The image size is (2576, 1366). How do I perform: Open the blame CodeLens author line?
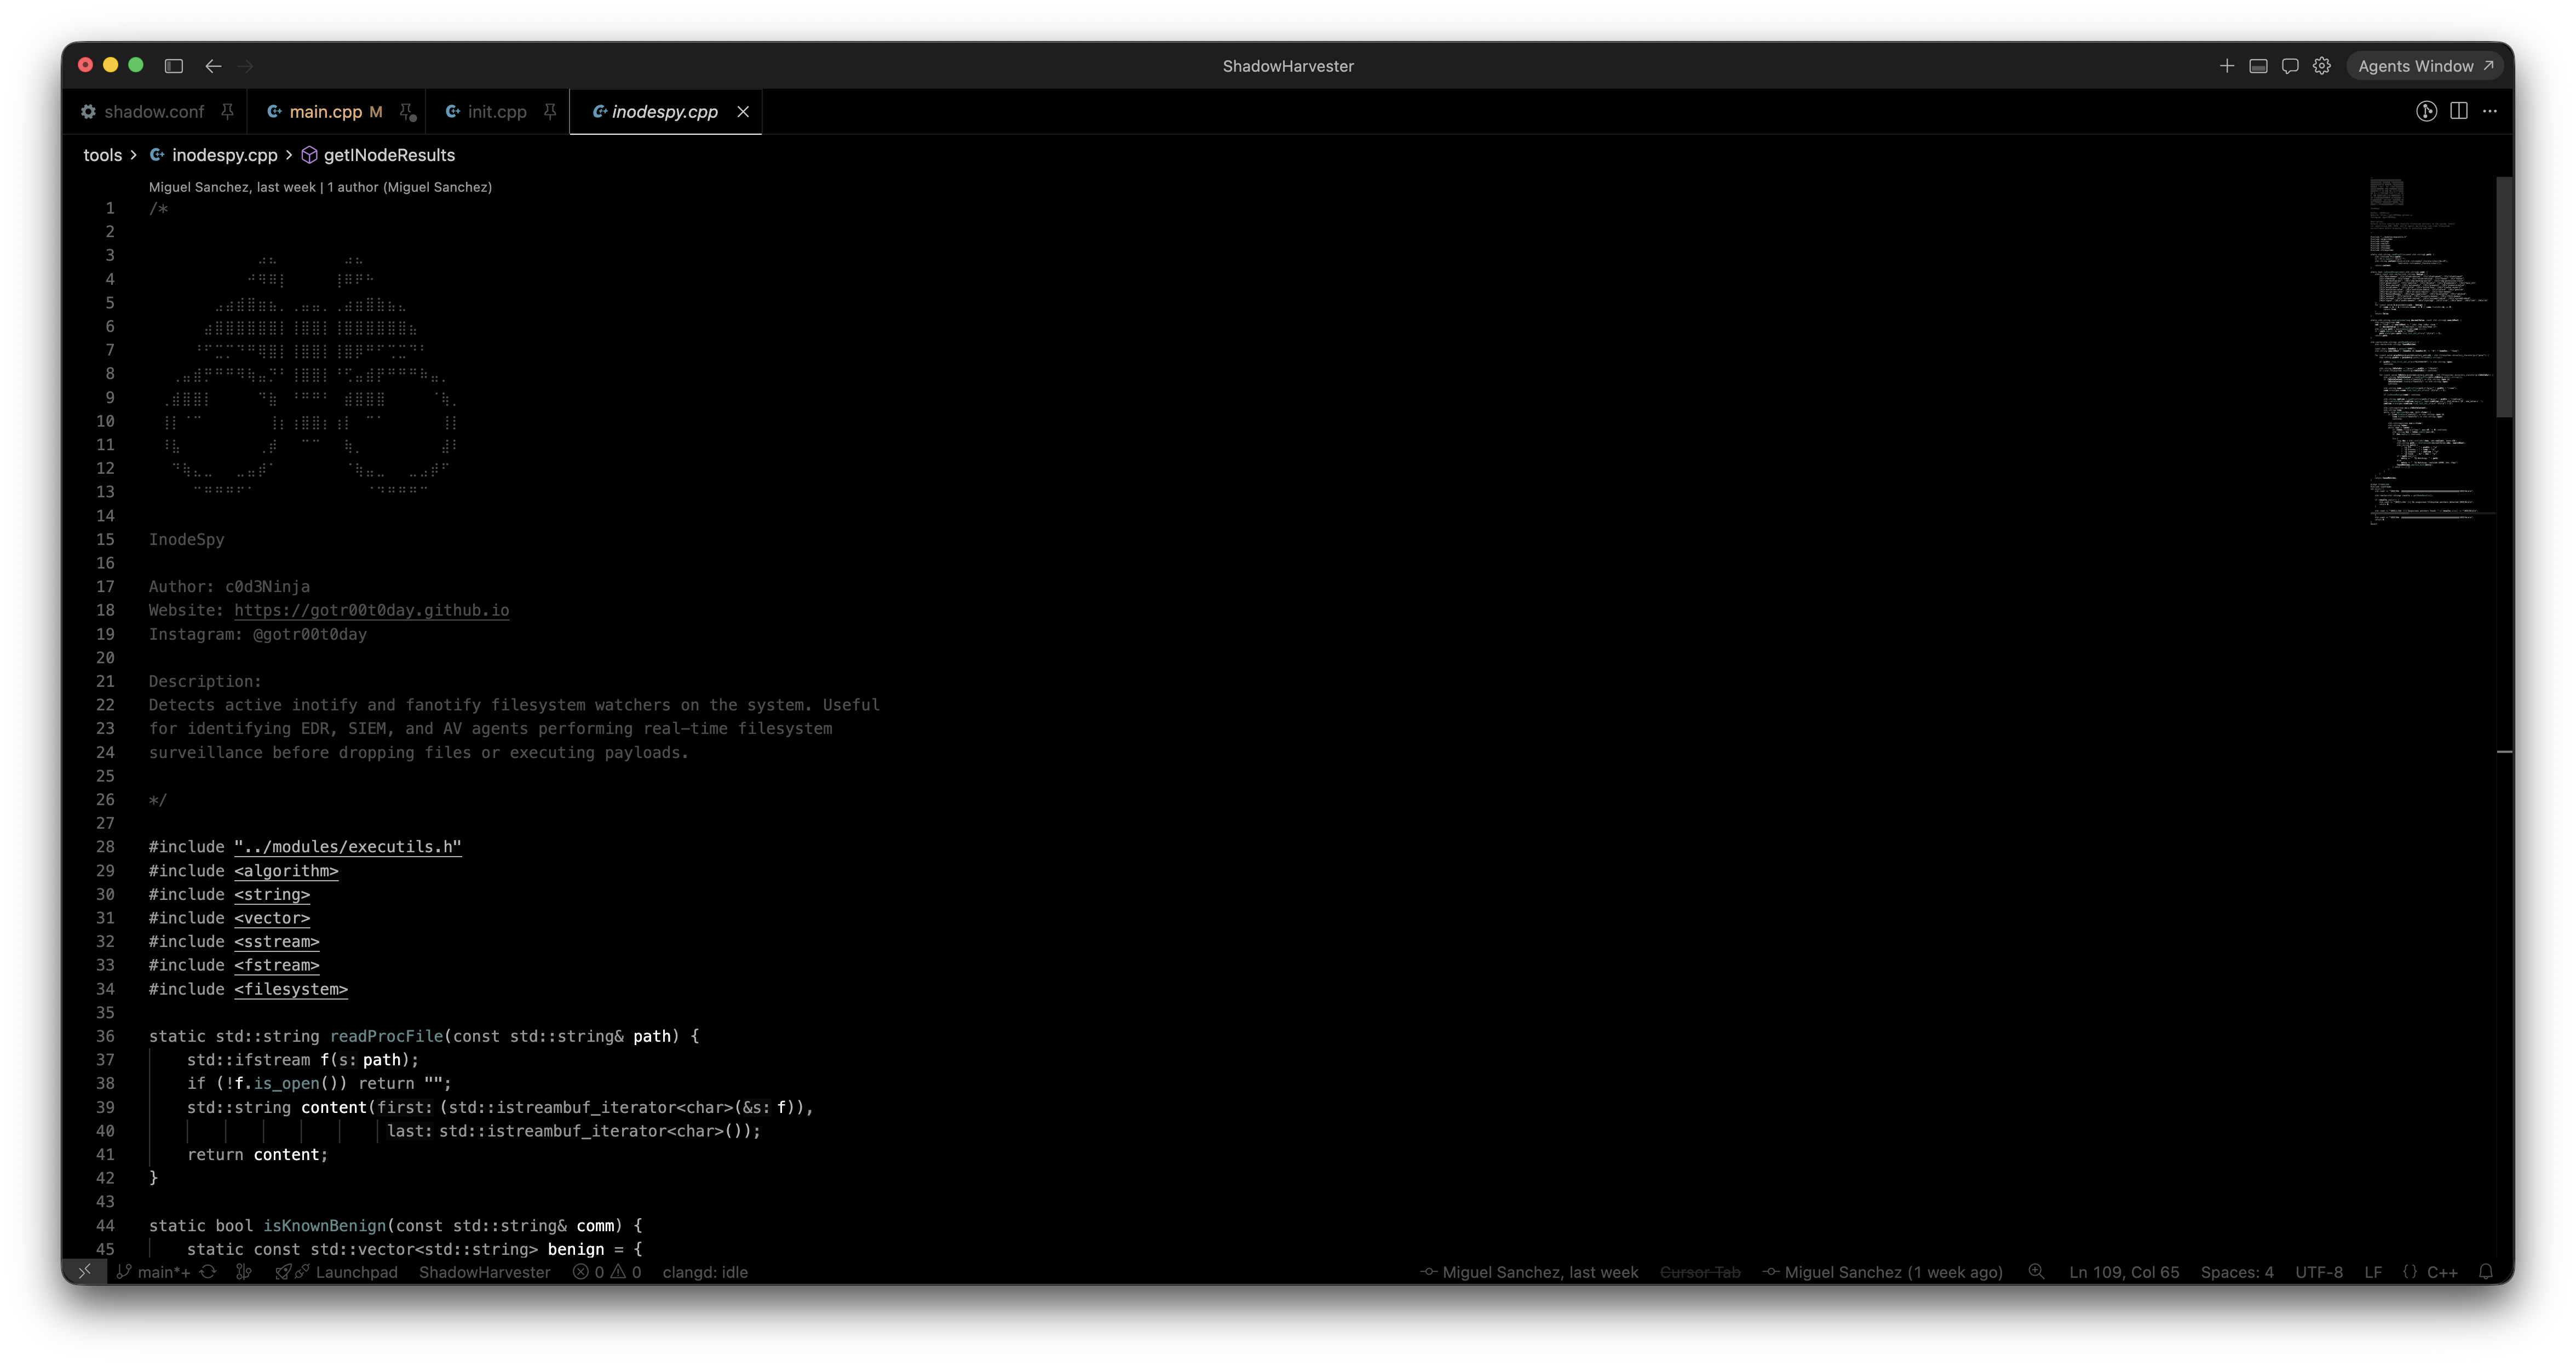[320, 187]
